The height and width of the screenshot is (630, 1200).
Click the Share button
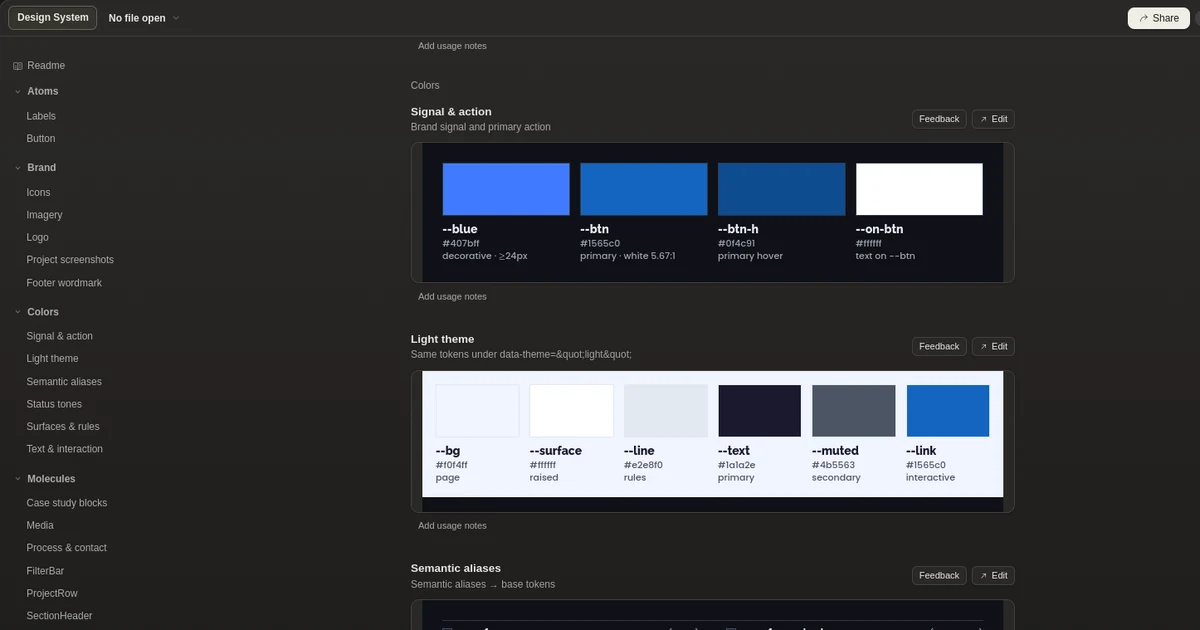1158,18
